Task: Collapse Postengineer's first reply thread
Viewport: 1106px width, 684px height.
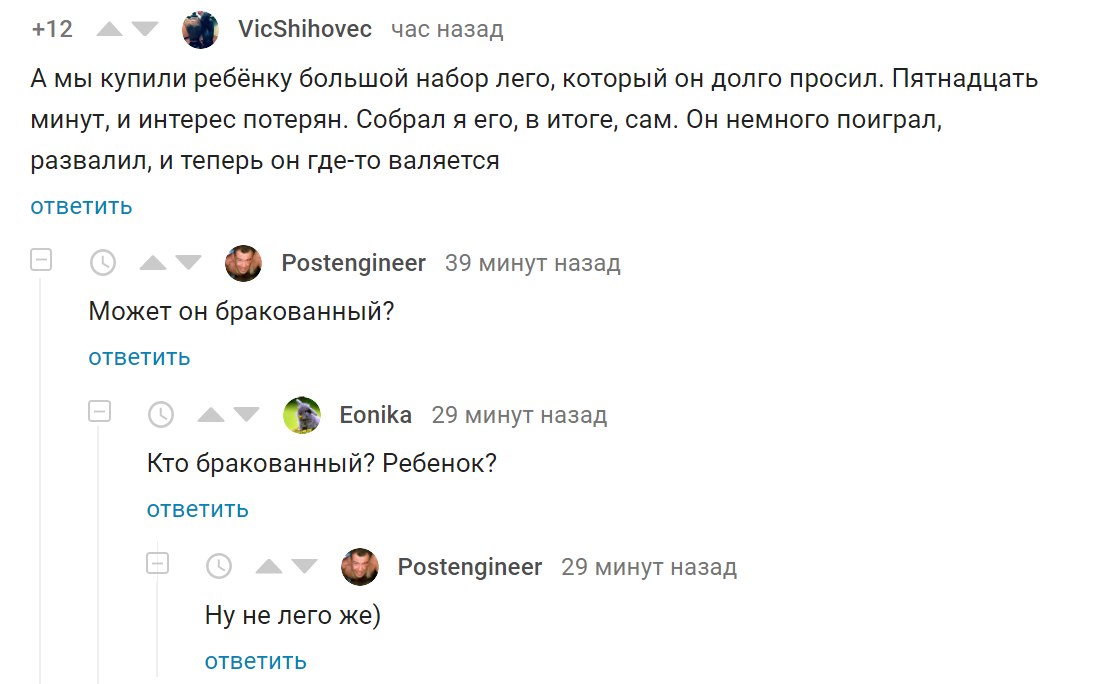Action: (41, 259)
